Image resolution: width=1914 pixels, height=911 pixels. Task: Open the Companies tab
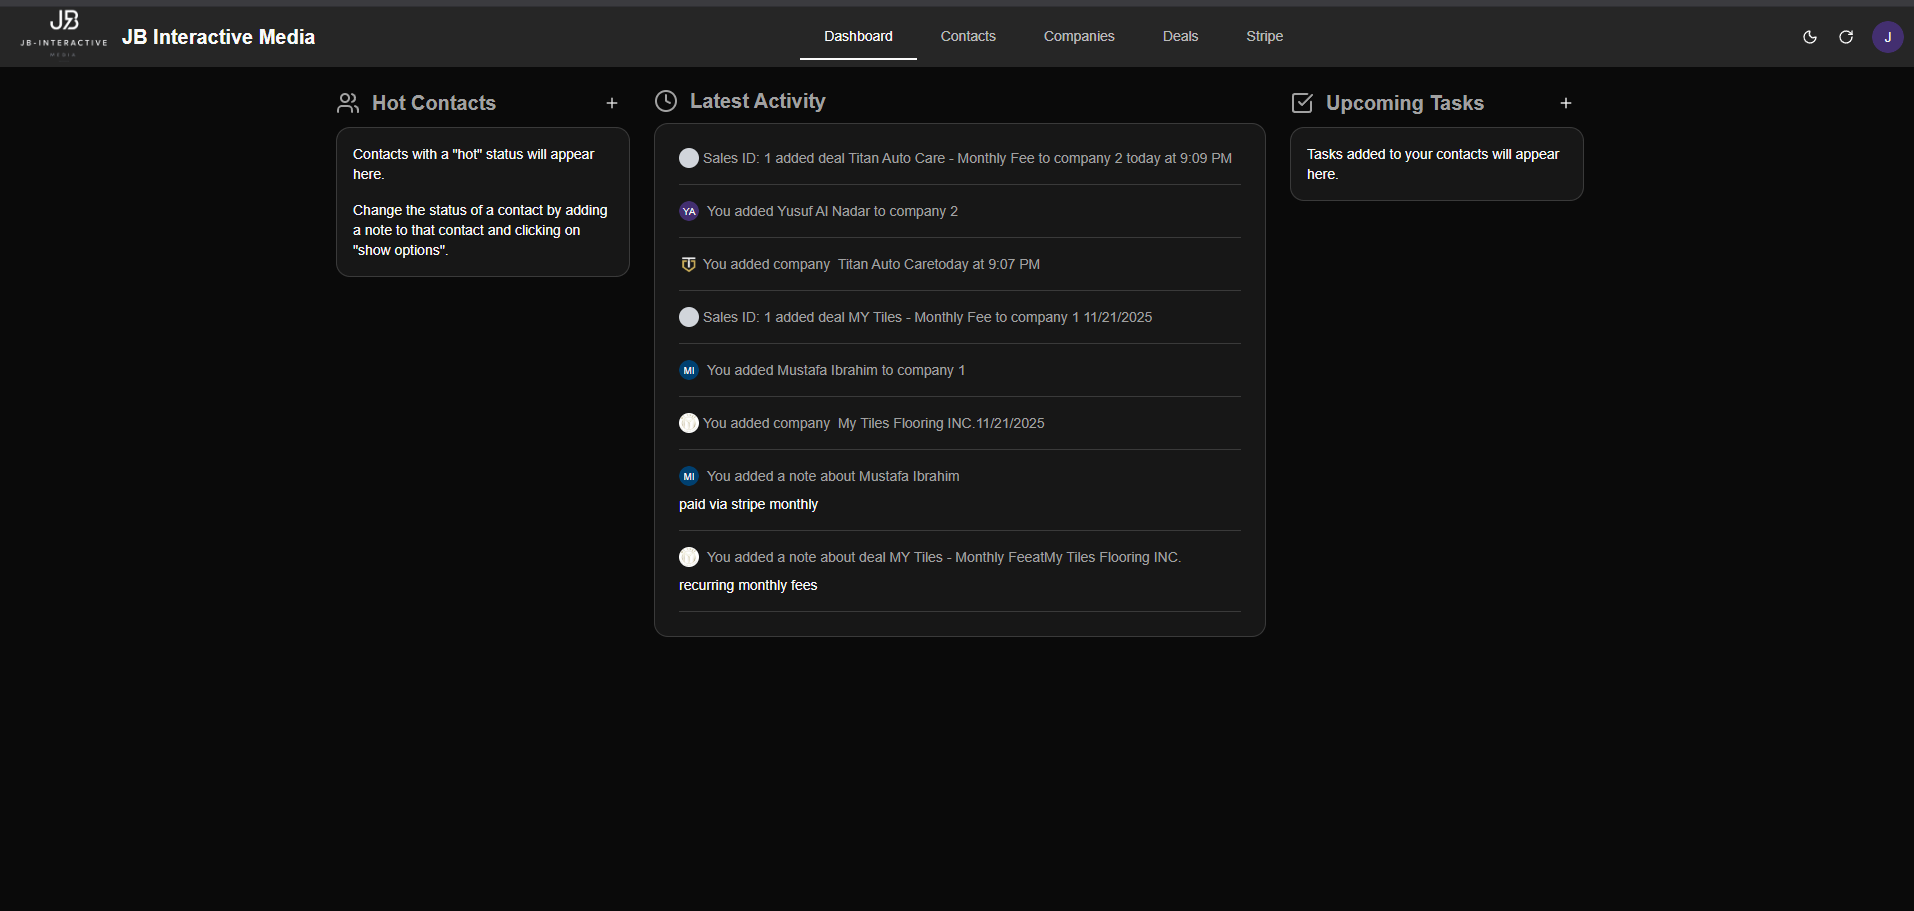click(1078, 36)
